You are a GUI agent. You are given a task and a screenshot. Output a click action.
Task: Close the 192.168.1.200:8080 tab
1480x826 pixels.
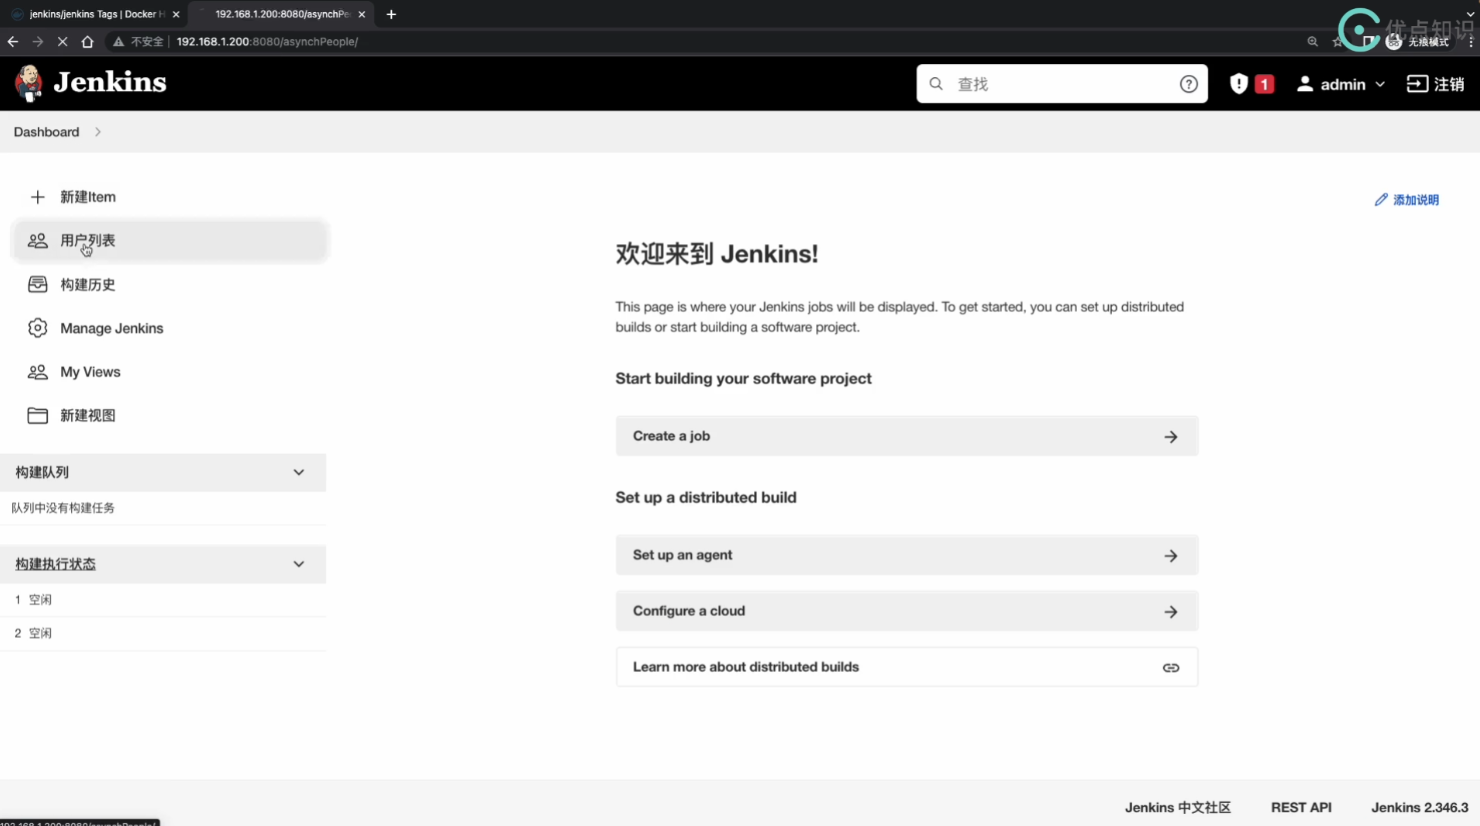coord(362,14)
